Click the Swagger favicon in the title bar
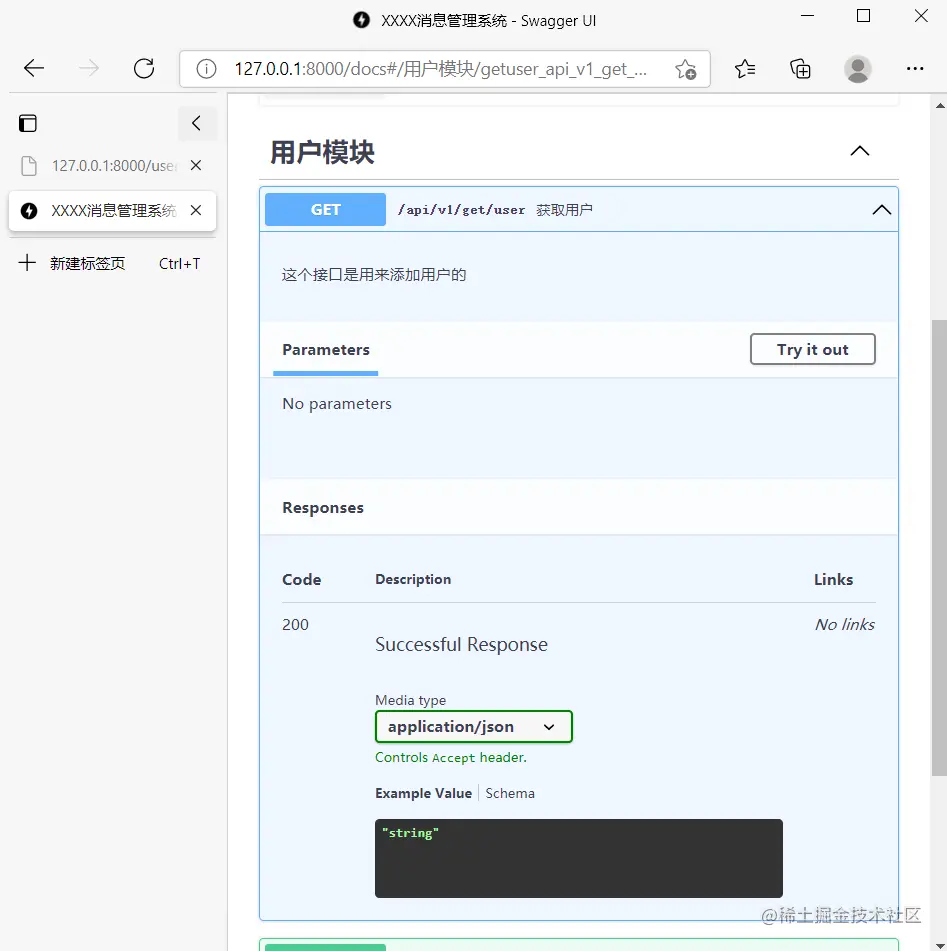947x951 pixels. (361, 20)
